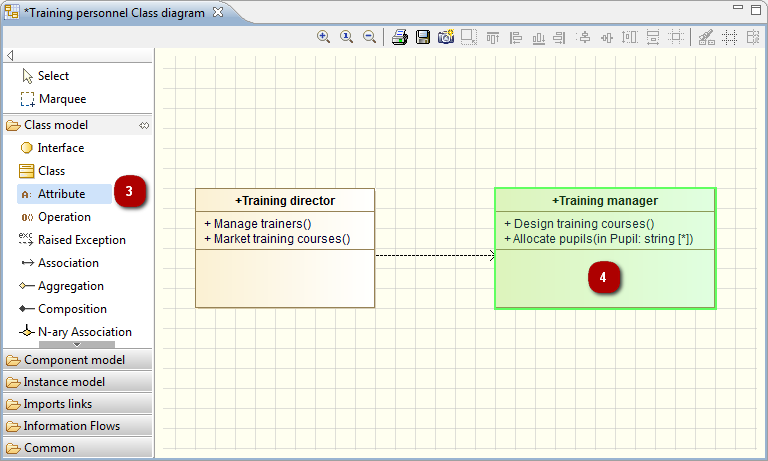
Task: Select the Operation palette tool
Action: tap(64, 217)
